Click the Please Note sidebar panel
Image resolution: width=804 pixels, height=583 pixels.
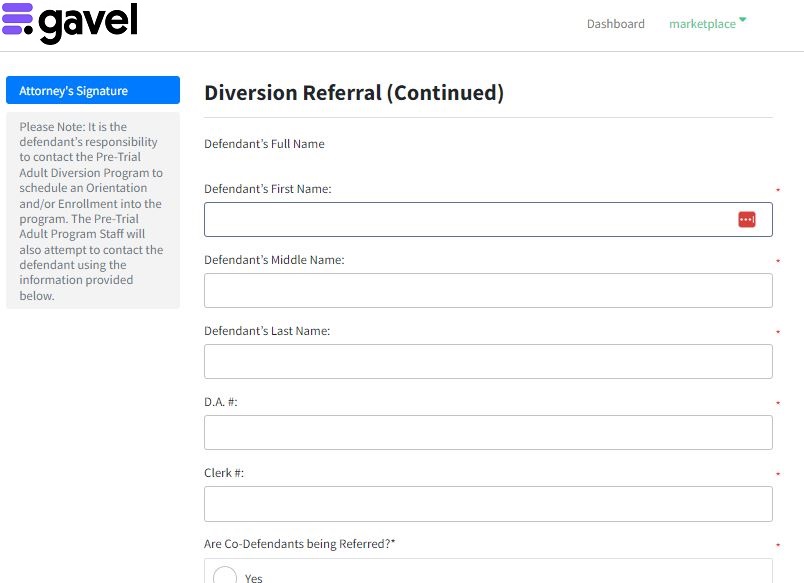coord(93,211)
